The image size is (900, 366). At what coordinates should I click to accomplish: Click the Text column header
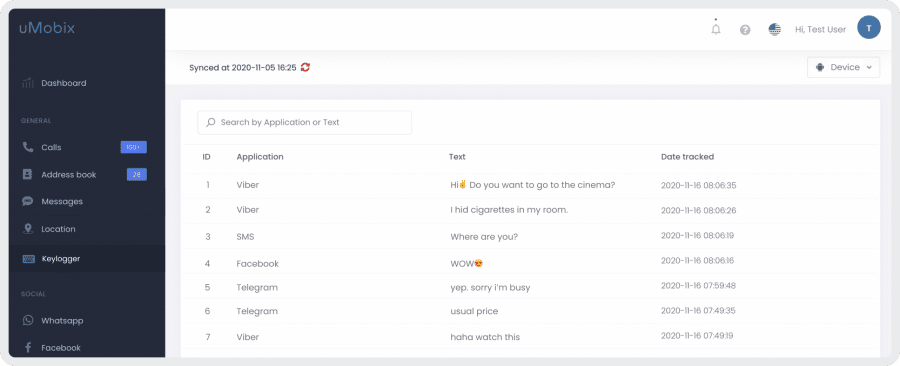tap(457, 157)
